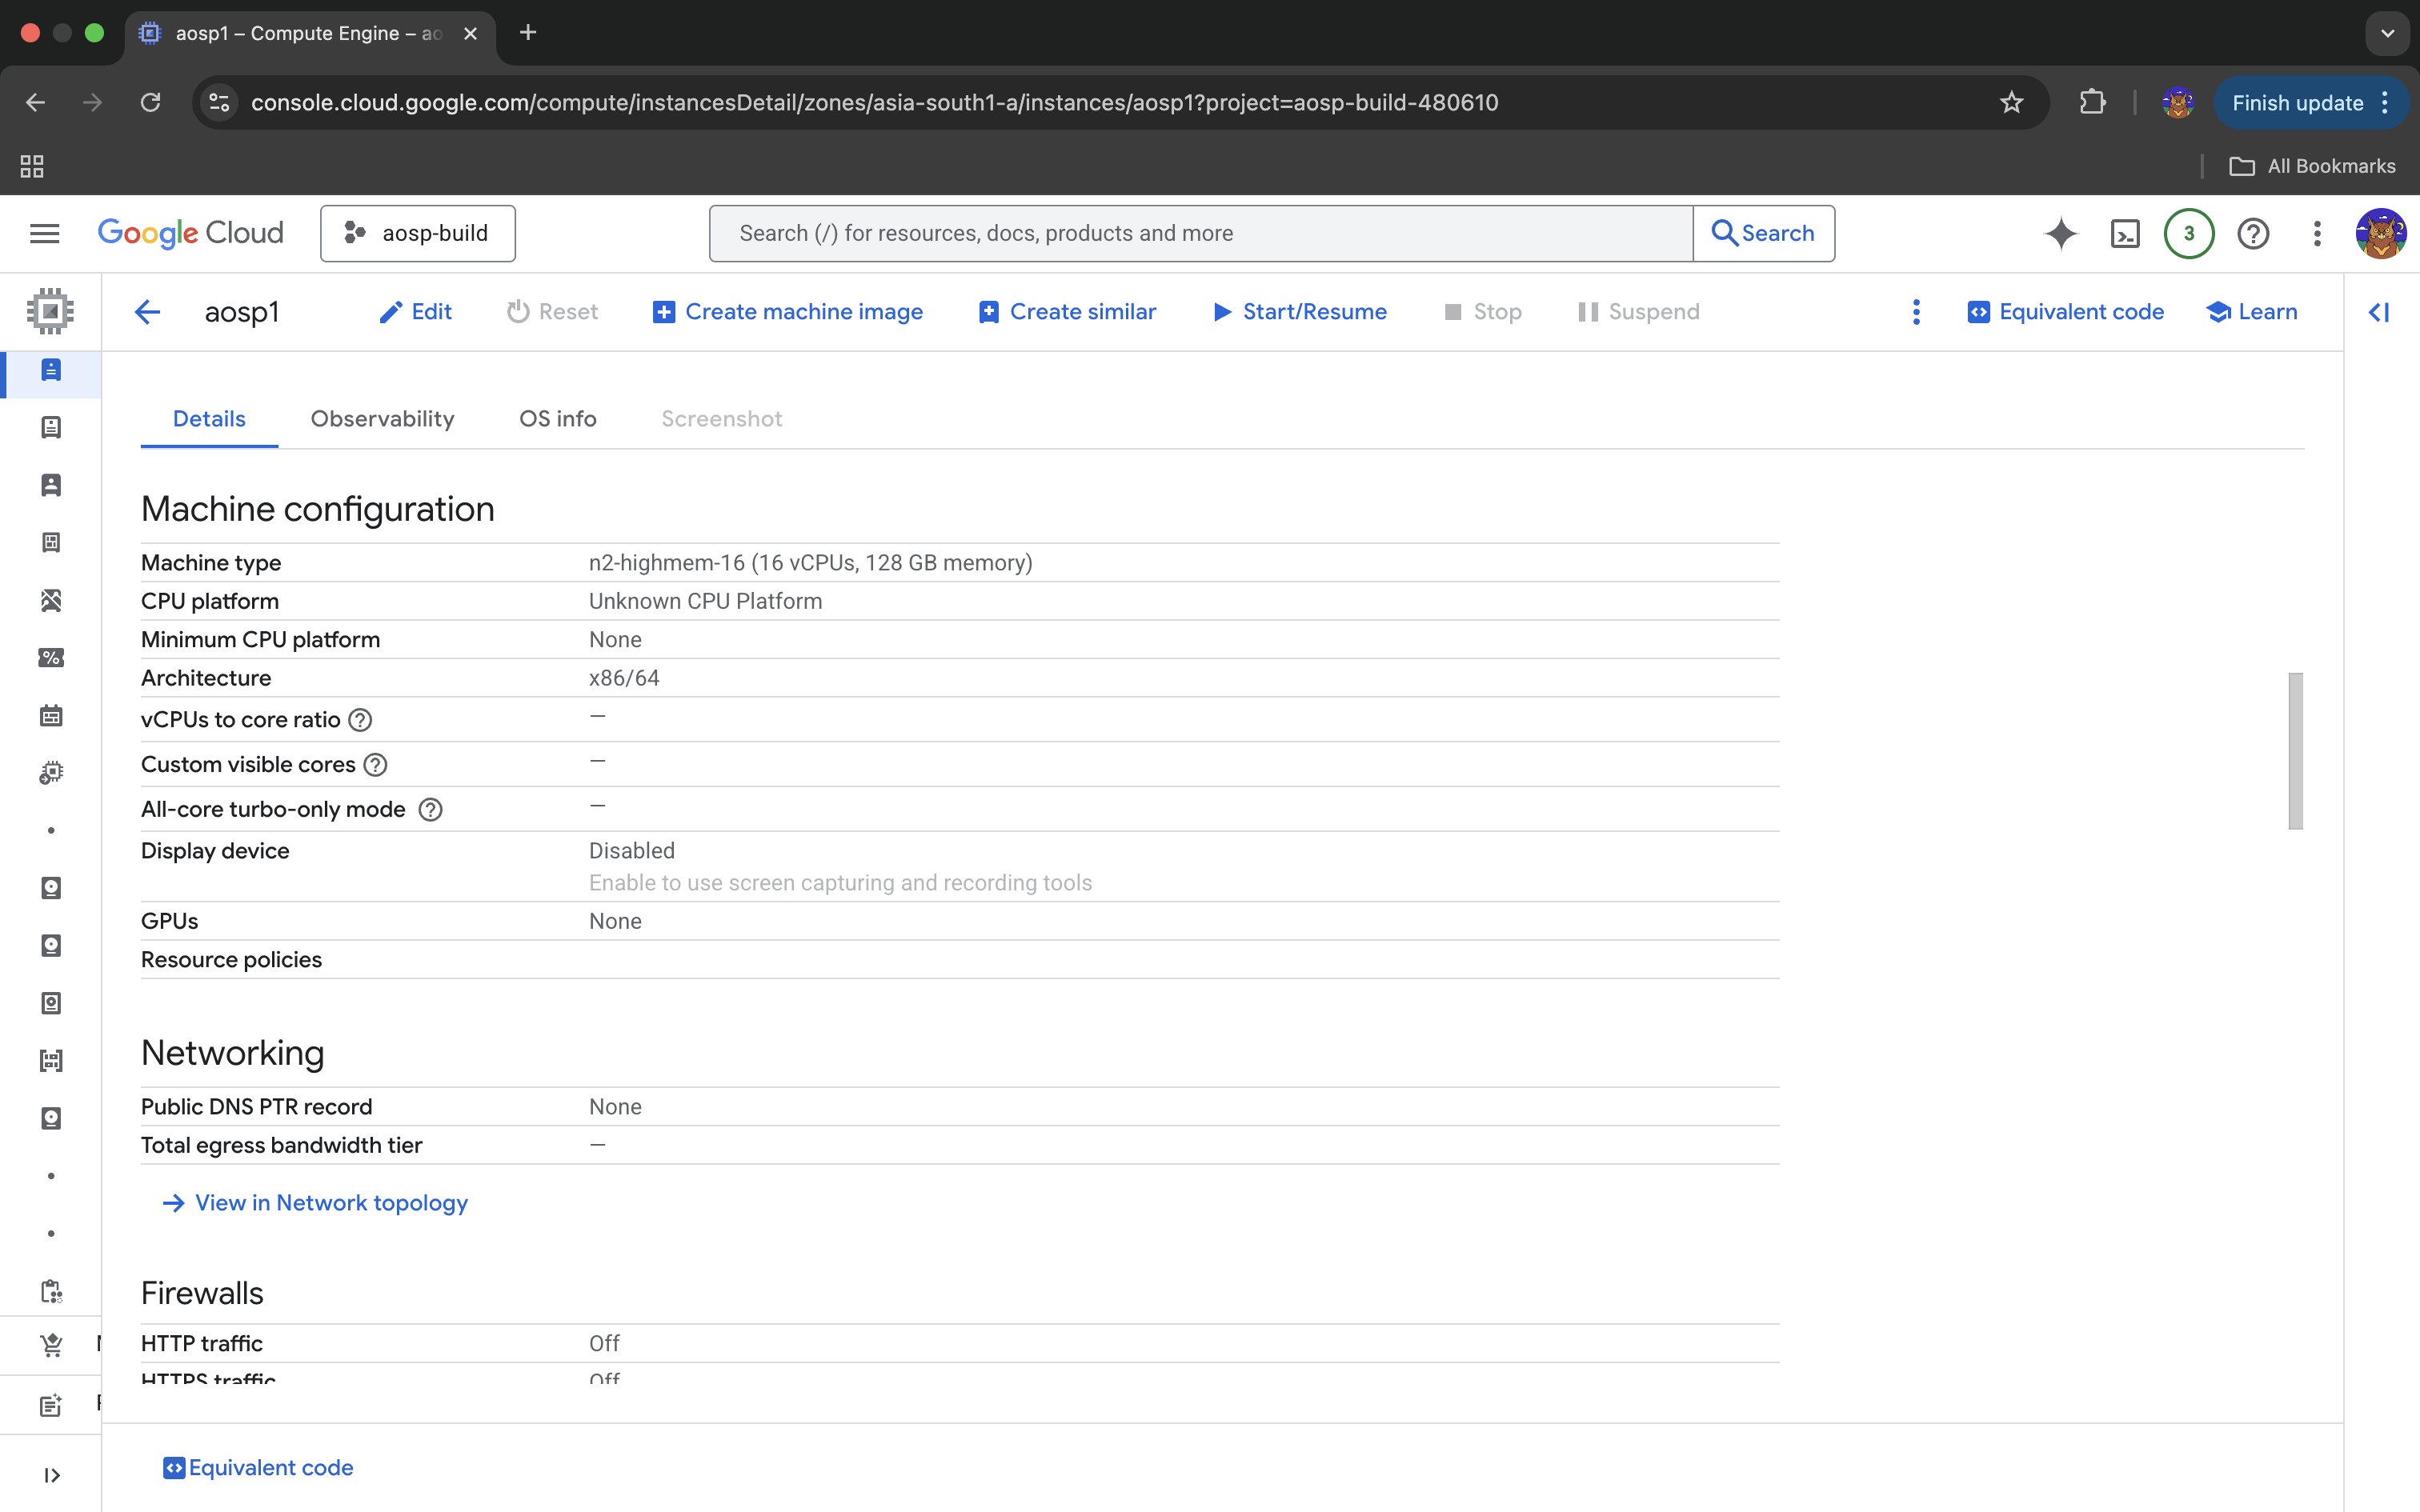Image resolution: width=2420 pixels, height=1512 pixels.
Task: Switch to the OS info tab
Action: tap(557, 418)
